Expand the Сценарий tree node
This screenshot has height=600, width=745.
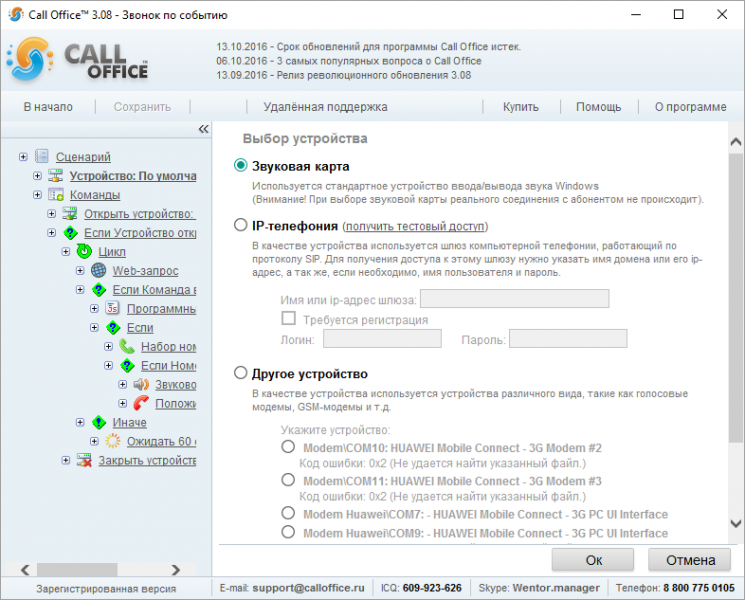click(x=23, y=156)
